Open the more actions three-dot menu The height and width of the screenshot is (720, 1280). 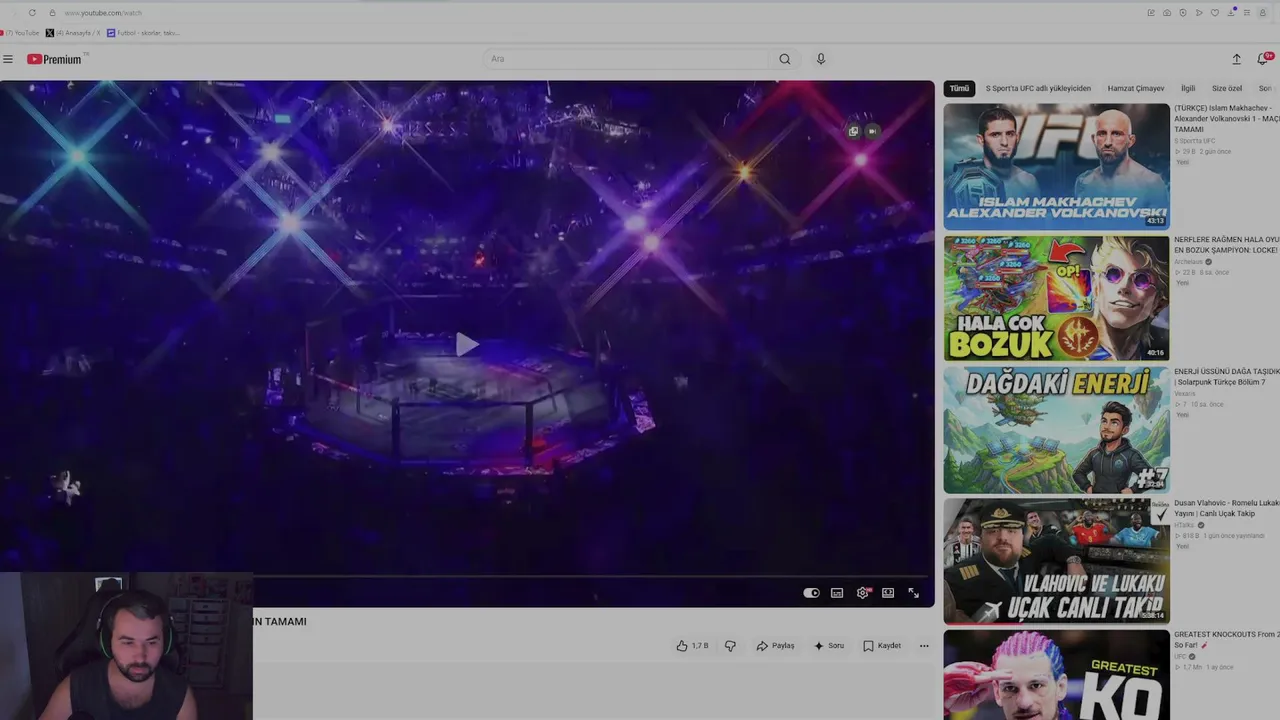(924, 646)
